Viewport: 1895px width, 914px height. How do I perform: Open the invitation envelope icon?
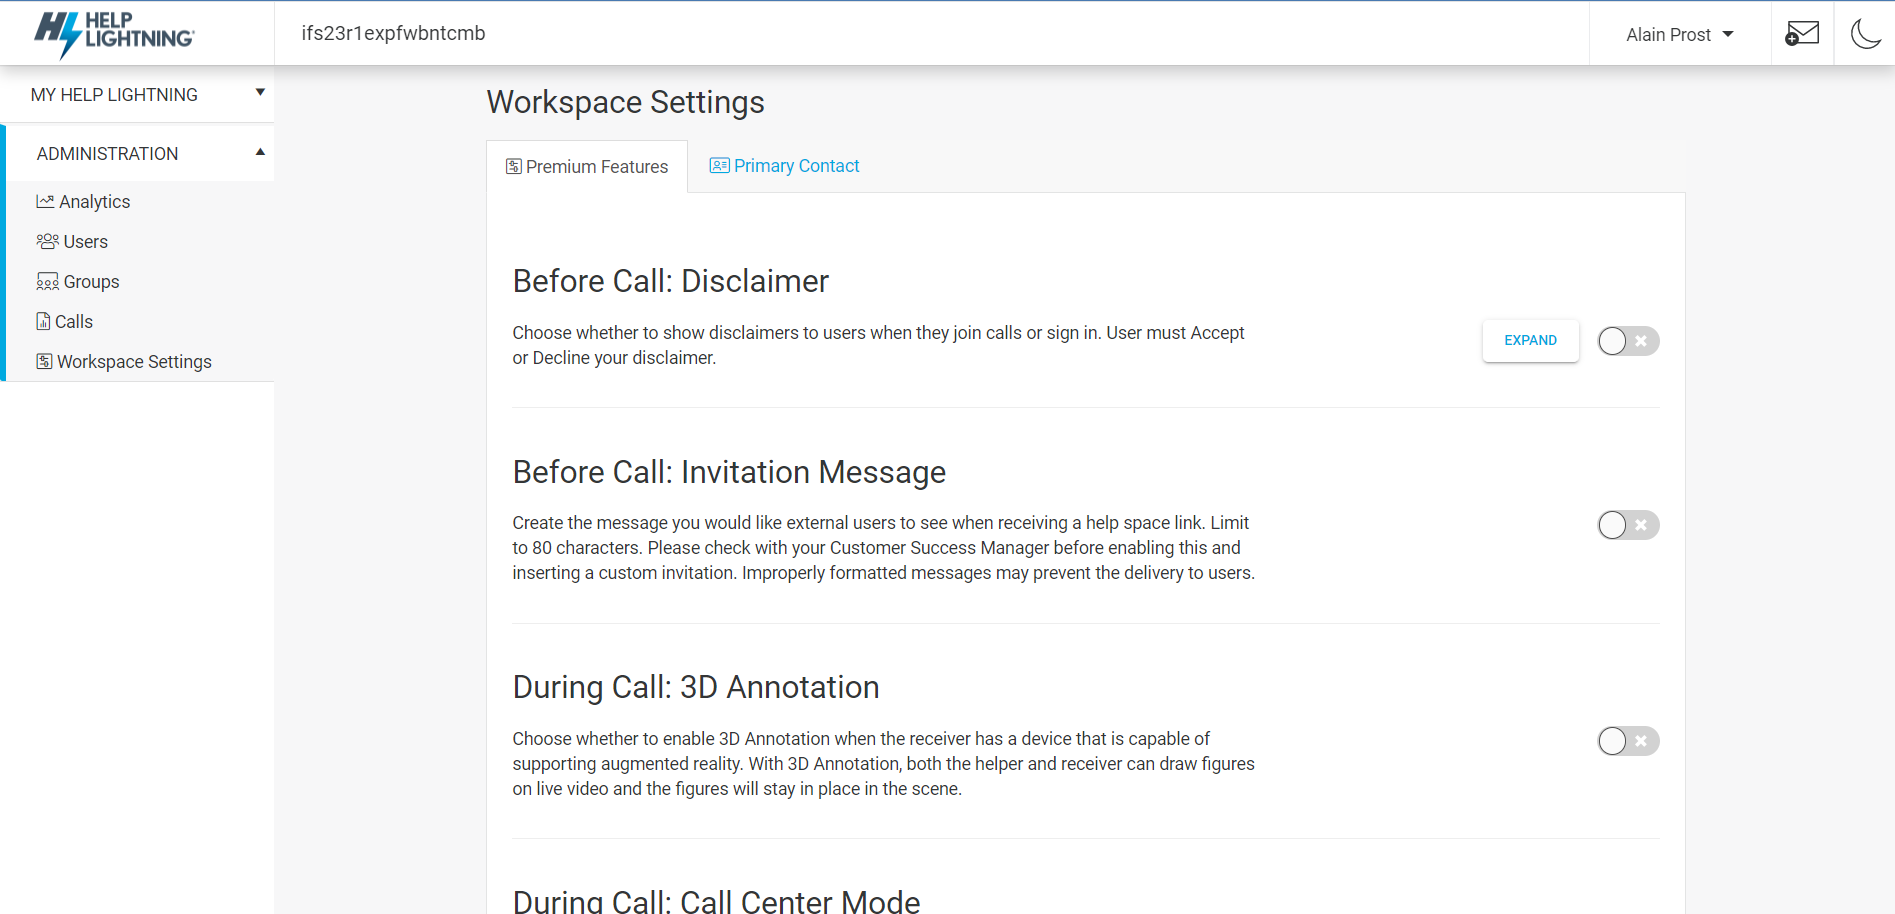click(x=1801, y=34)
